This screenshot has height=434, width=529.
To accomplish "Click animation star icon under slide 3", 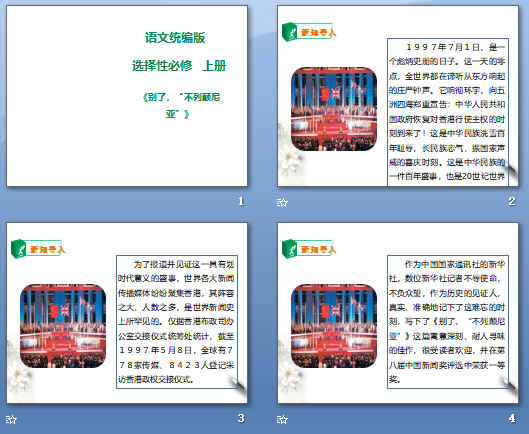I will point(11,419).
